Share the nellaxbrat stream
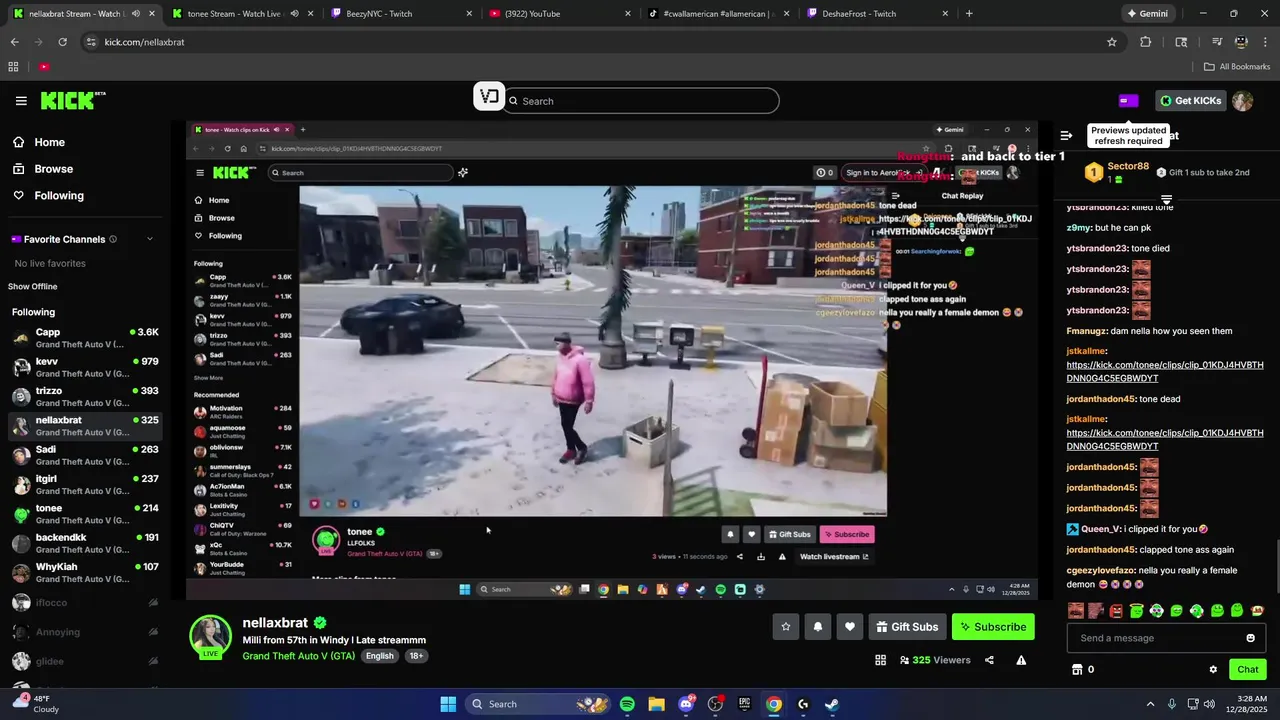The image size is (1280, 720). point(989,660)
